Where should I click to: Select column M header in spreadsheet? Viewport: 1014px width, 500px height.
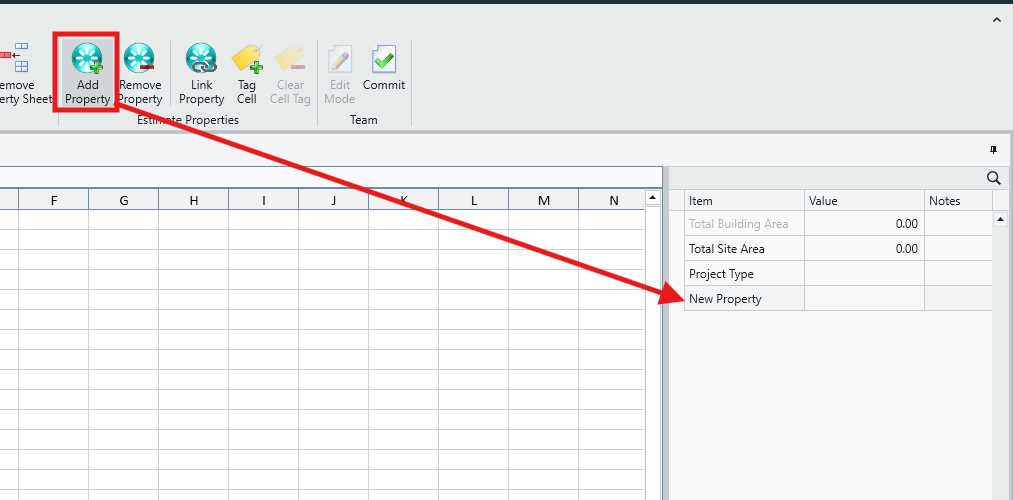(x=543, y=201)
